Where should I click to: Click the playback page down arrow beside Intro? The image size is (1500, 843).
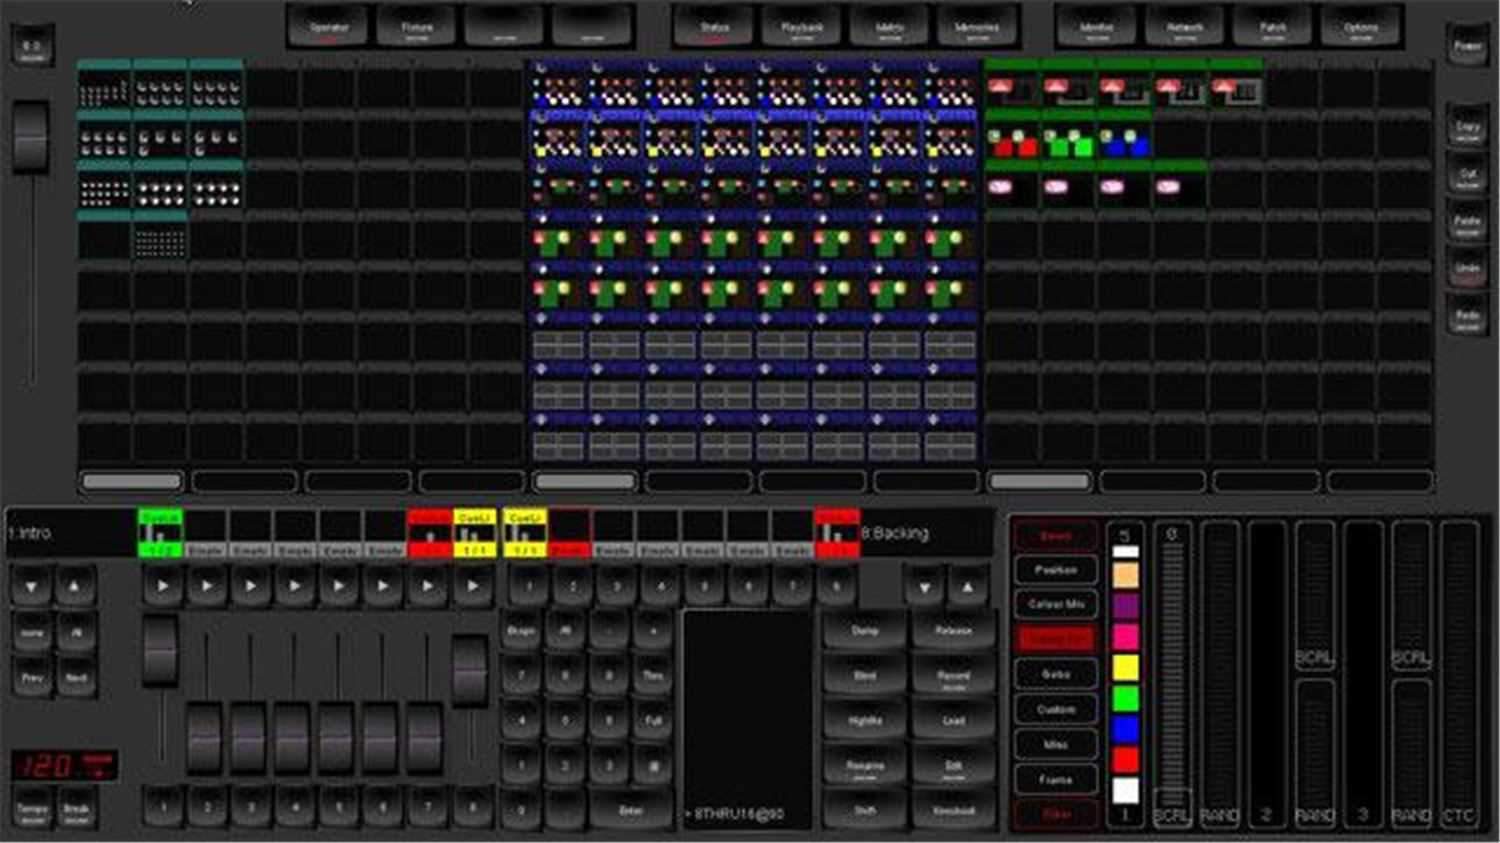[x=31, y=586]
